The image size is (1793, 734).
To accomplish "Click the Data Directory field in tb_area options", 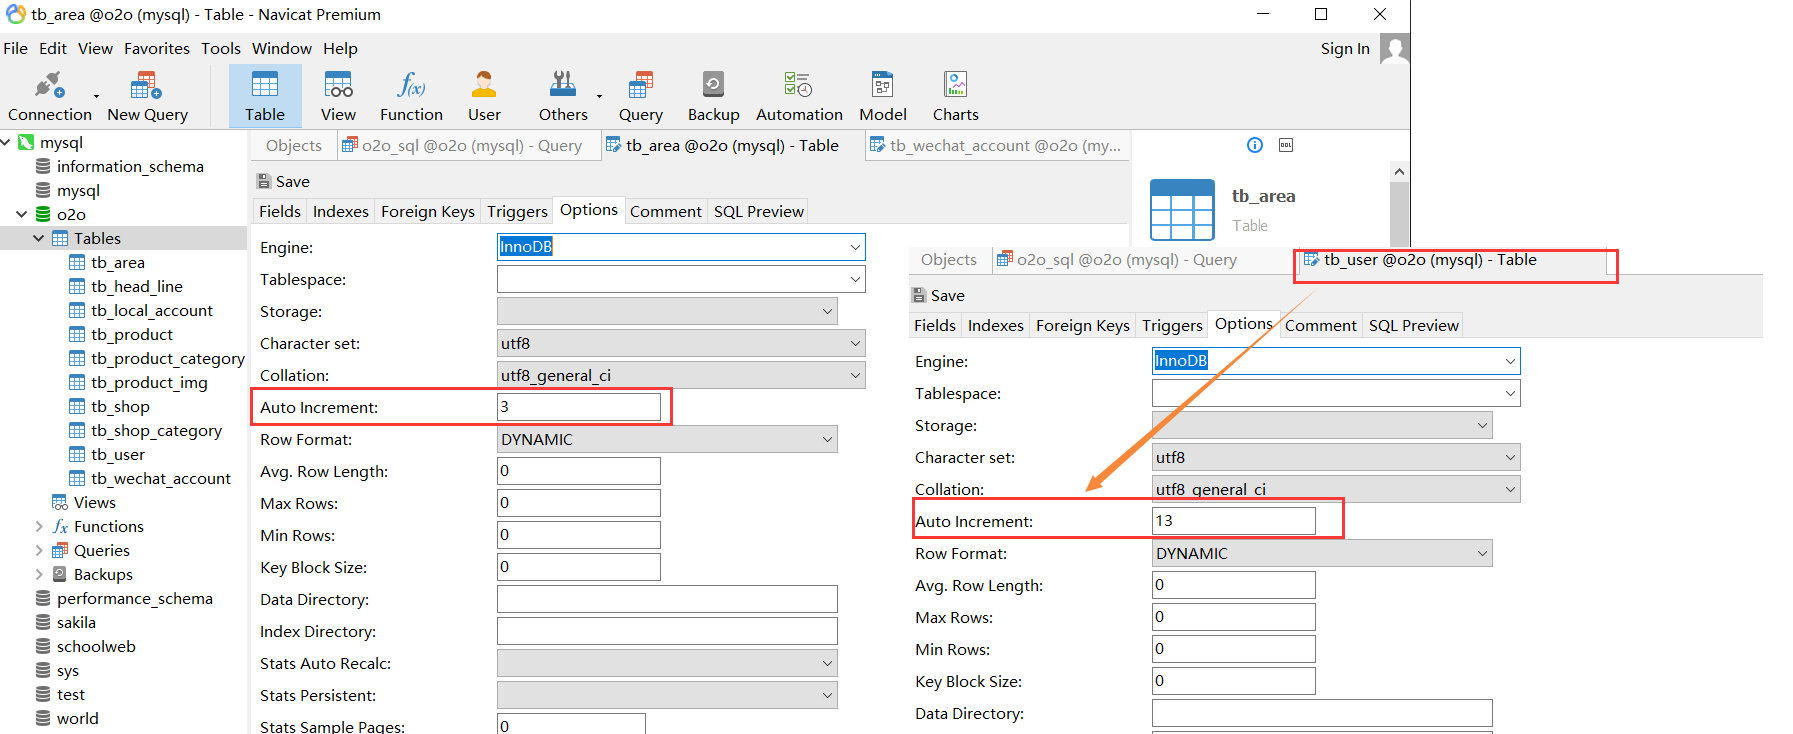I will click(x=667, y=599).
